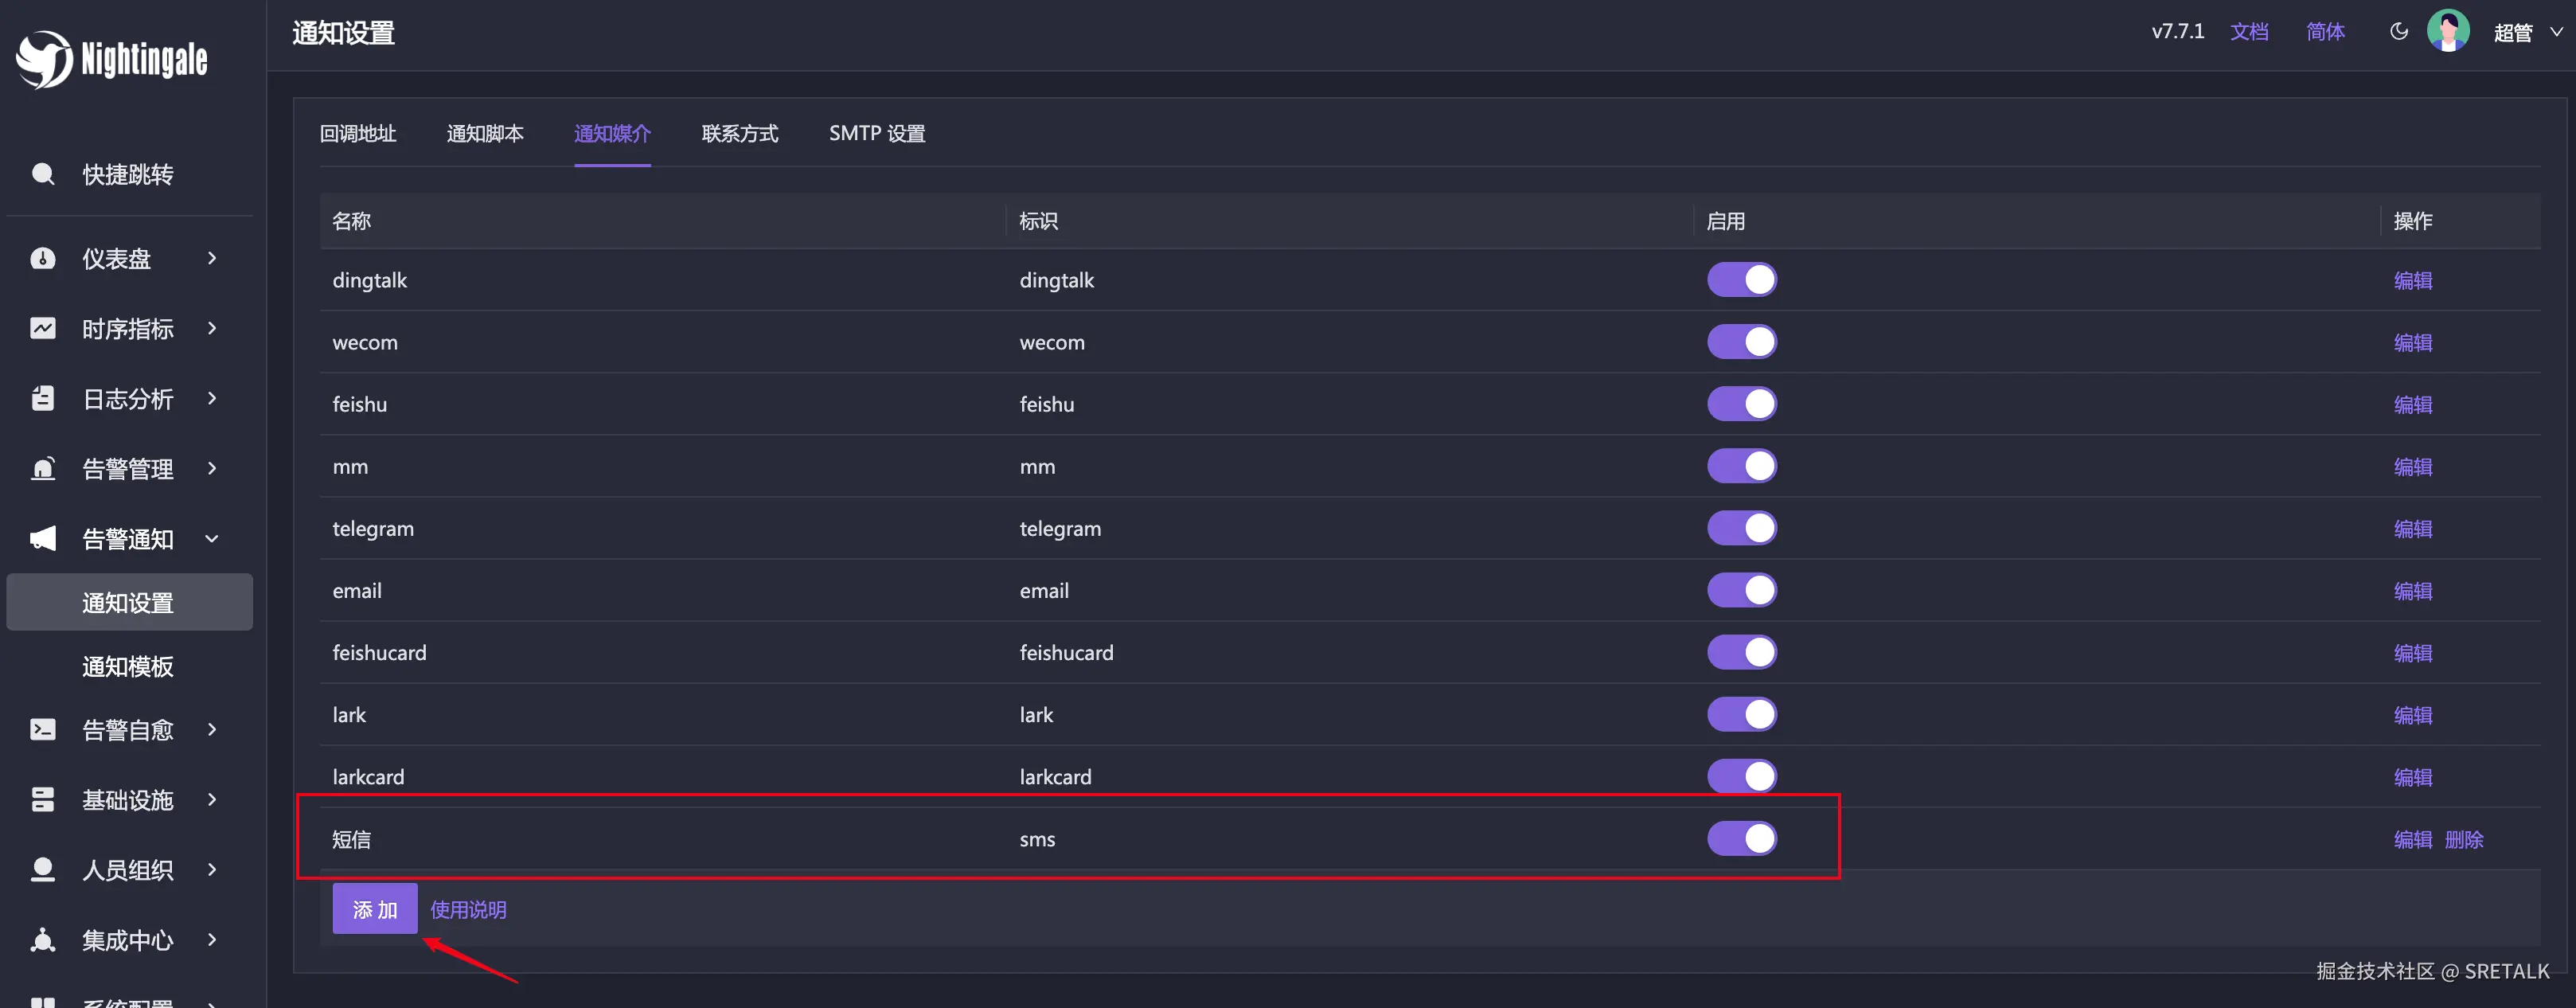Switch to the SMTP 设置 tab
Viewport: 2576px width, 1008px height.
[x=876, y=133]
